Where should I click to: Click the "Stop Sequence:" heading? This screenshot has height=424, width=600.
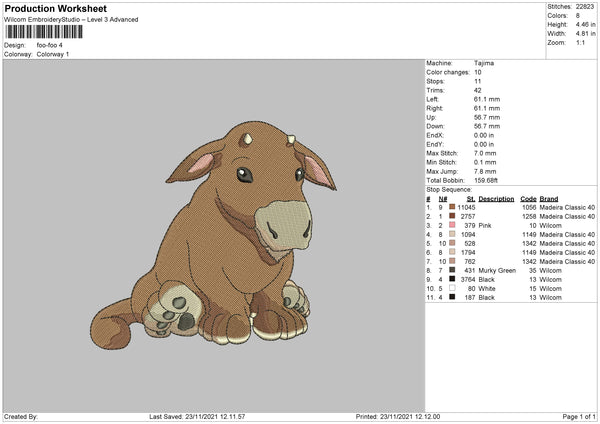(449, 189)
